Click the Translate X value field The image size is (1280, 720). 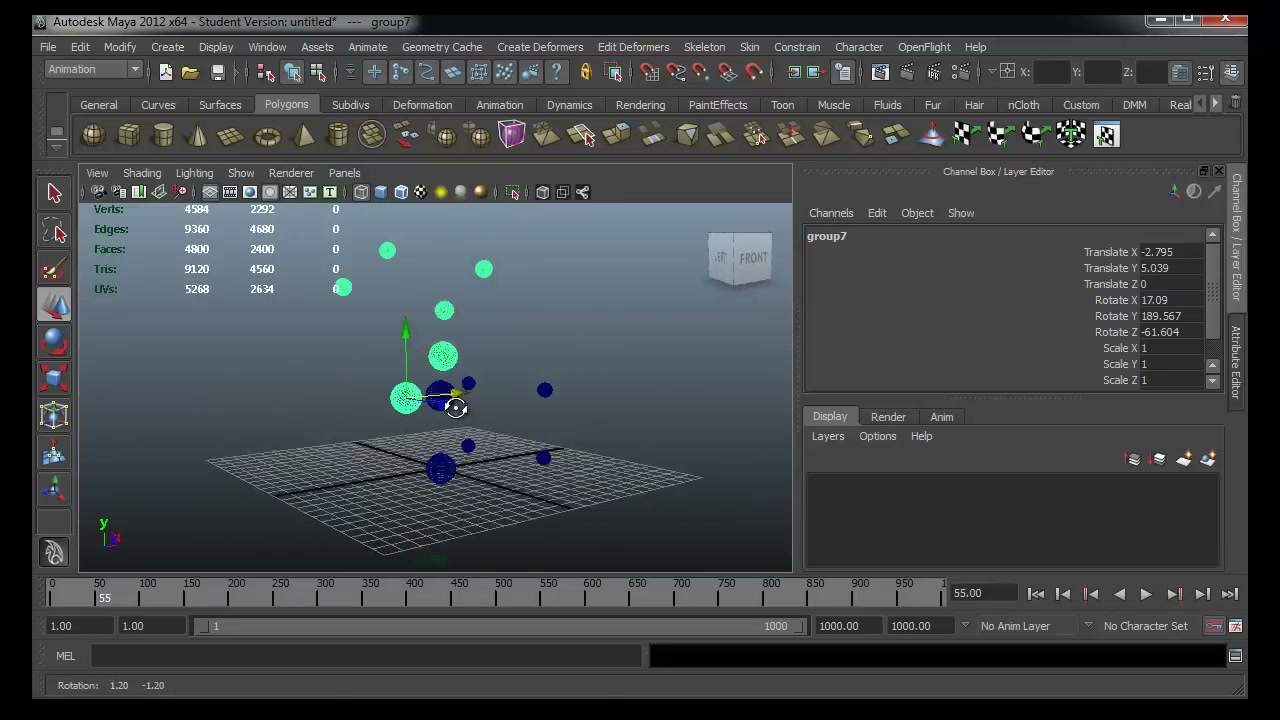pyautogui.click(x=1171, y=252)
